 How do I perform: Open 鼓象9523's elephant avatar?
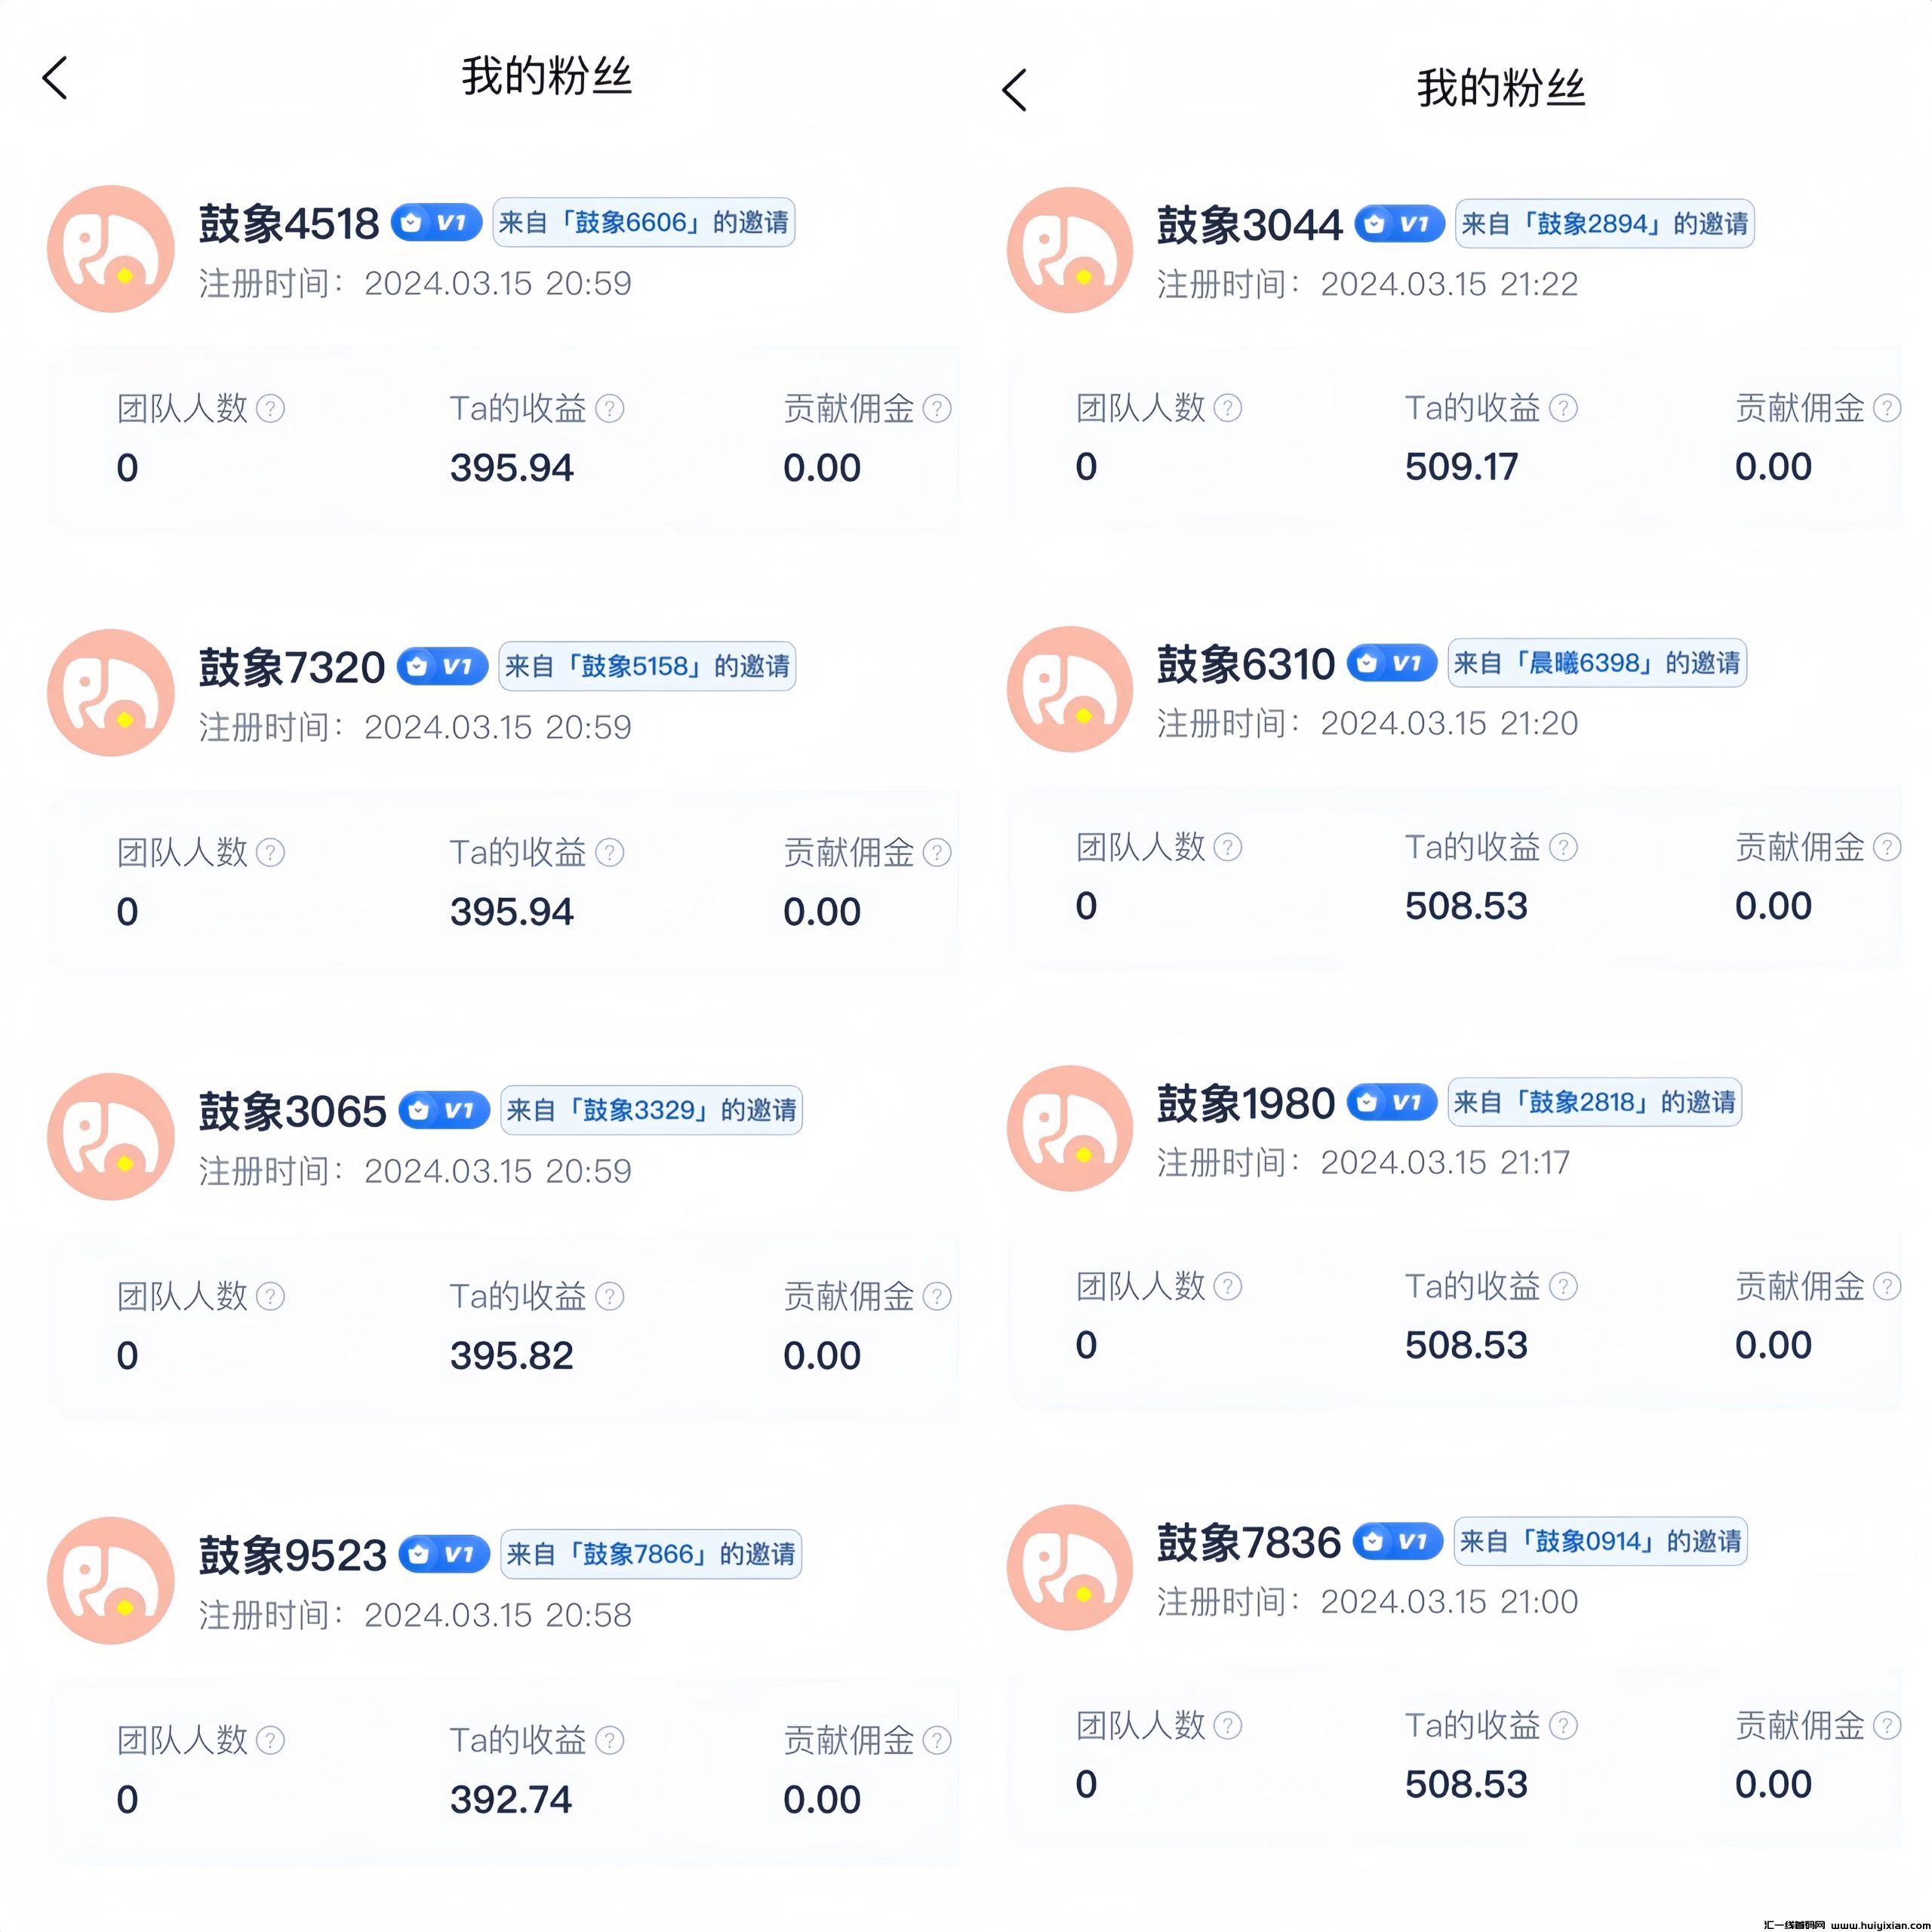[x=111, y=1581]
